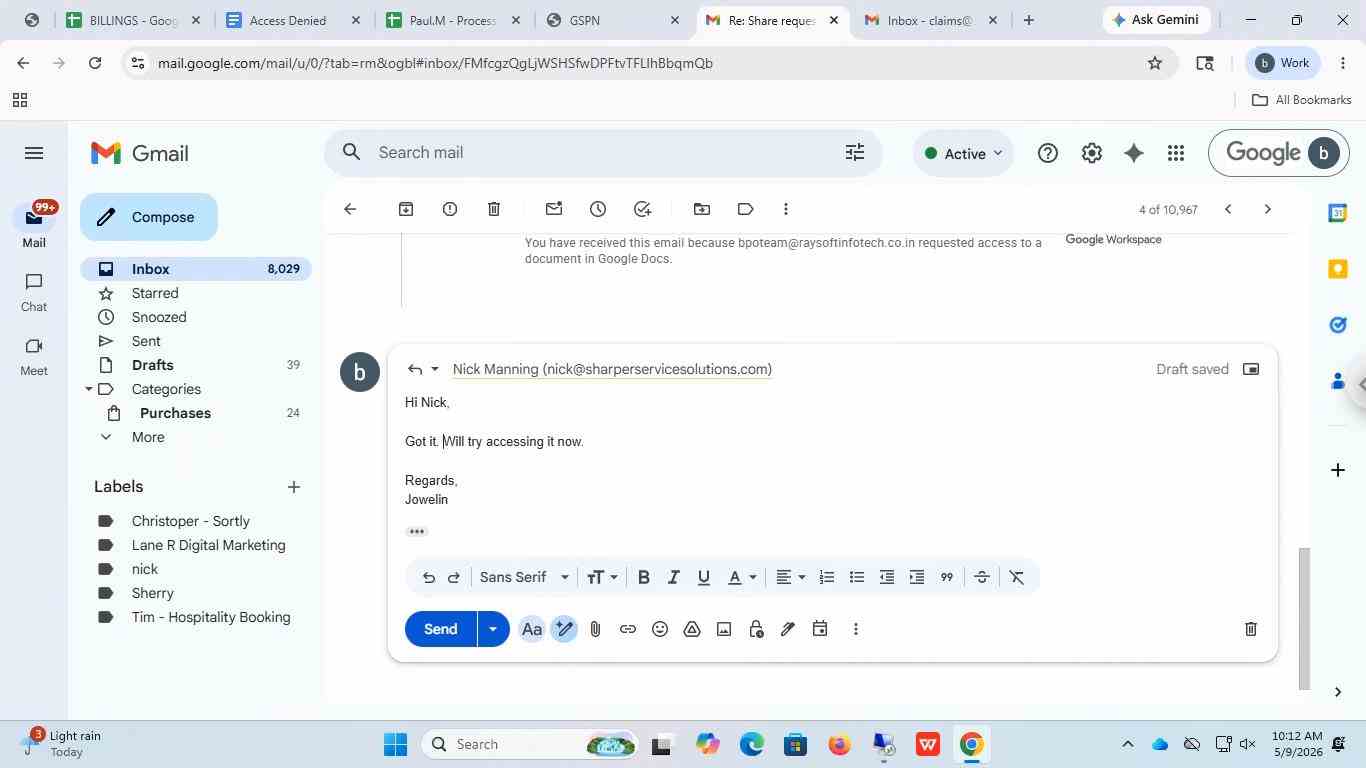Send the reply to Nick
The image size is (1366, 768).
point(441,629)
